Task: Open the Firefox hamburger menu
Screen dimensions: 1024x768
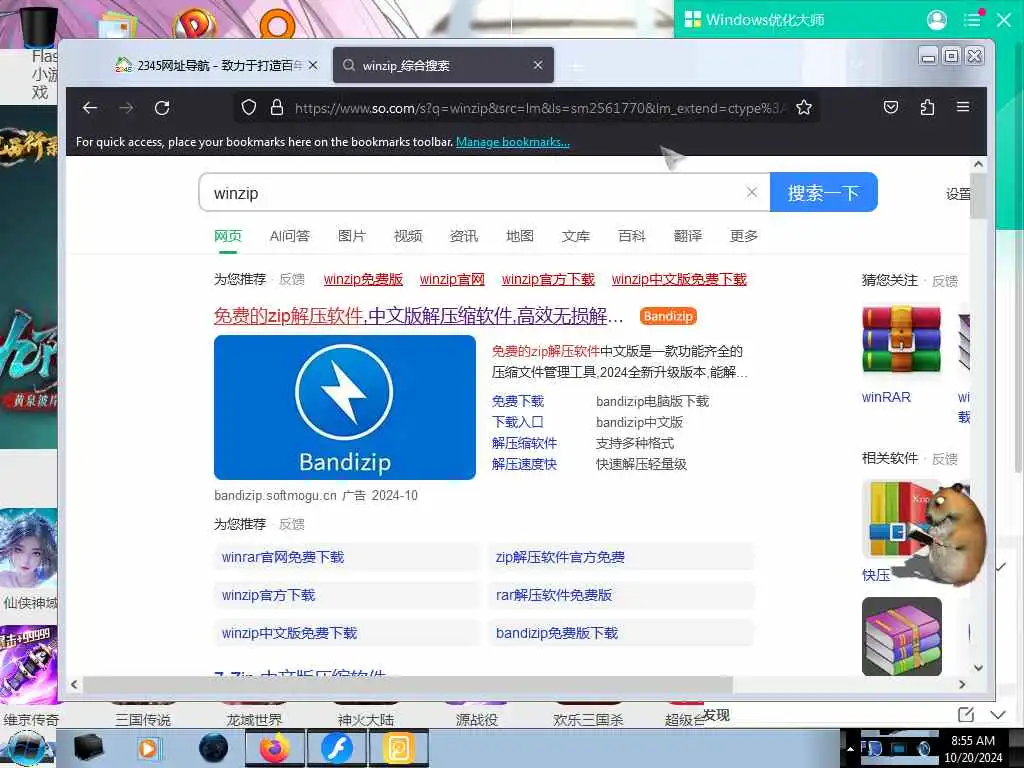Action: click(x=963, y=107)
